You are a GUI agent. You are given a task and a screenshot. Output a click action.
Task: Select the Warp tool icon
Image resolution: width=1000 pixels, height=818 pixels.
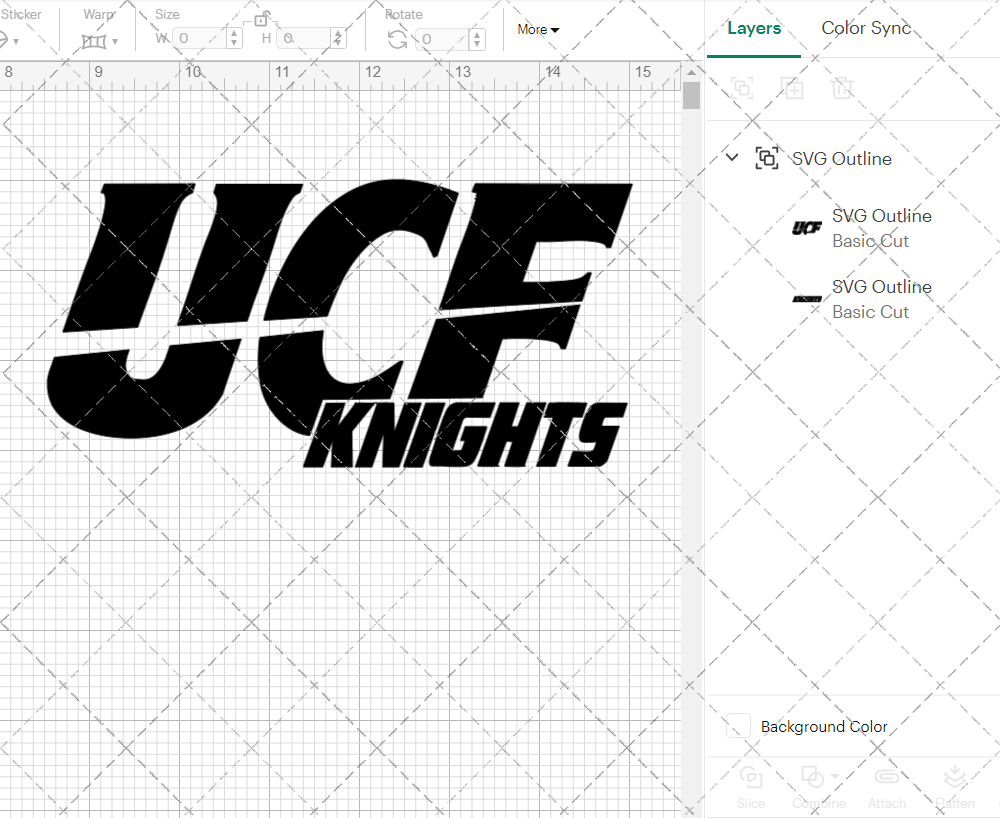pyautogui.click(x=95, y=38)
